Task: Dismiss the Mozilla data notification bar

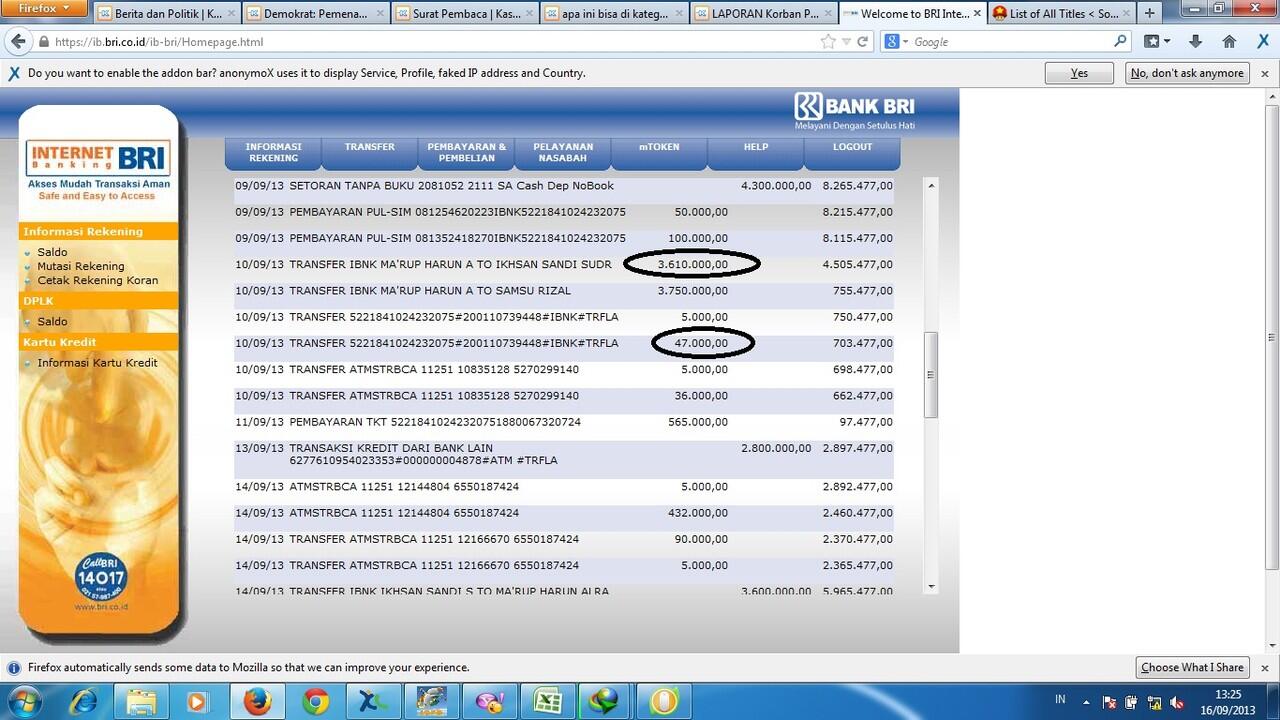Action: pyautogui.click(x=1265, y=667)
